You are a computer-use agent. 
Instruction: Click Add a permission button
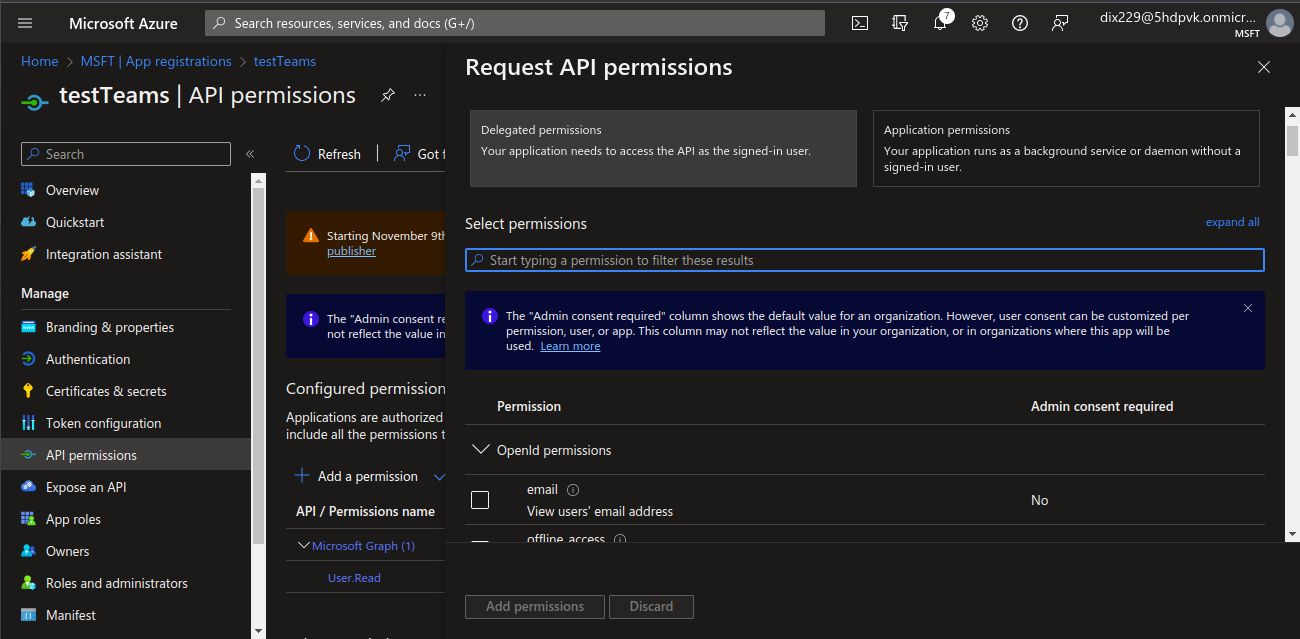pos(357,476)
